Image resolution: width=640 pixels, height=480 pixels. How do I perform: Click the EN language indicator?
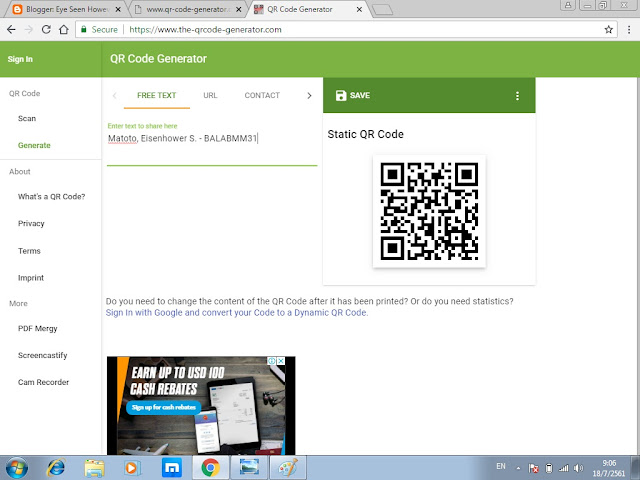click(x=501, y=466)
